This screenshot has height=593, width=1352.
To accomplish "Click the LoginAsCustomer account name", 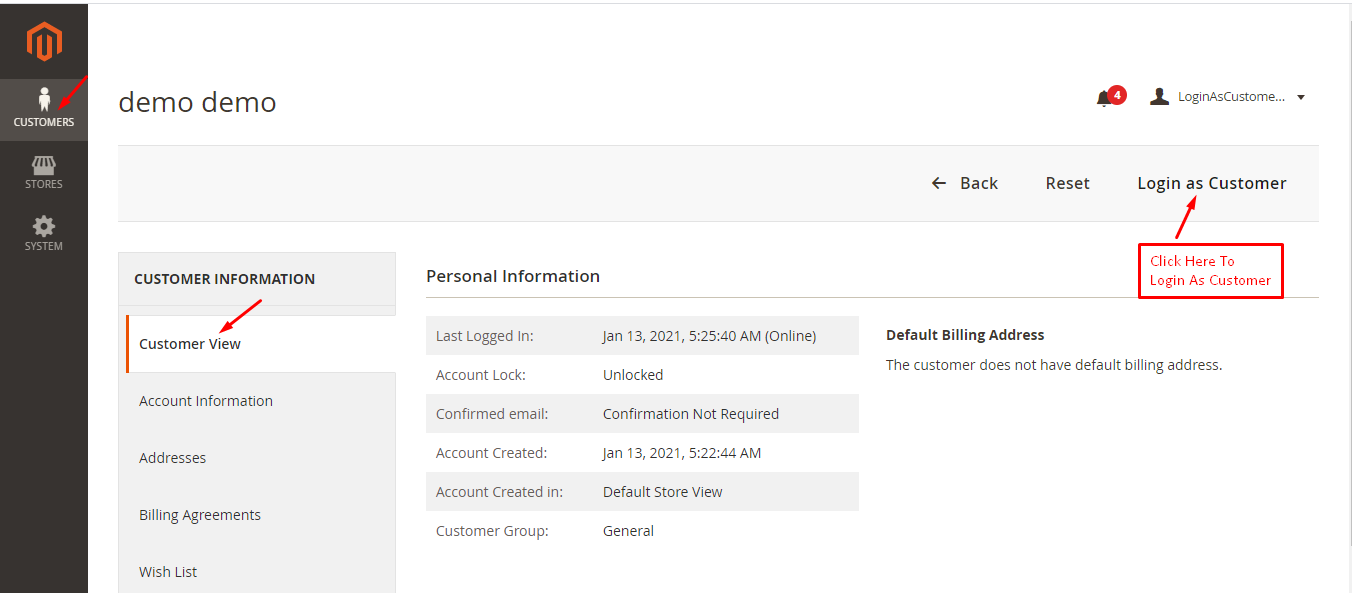I will [1231, 97].
